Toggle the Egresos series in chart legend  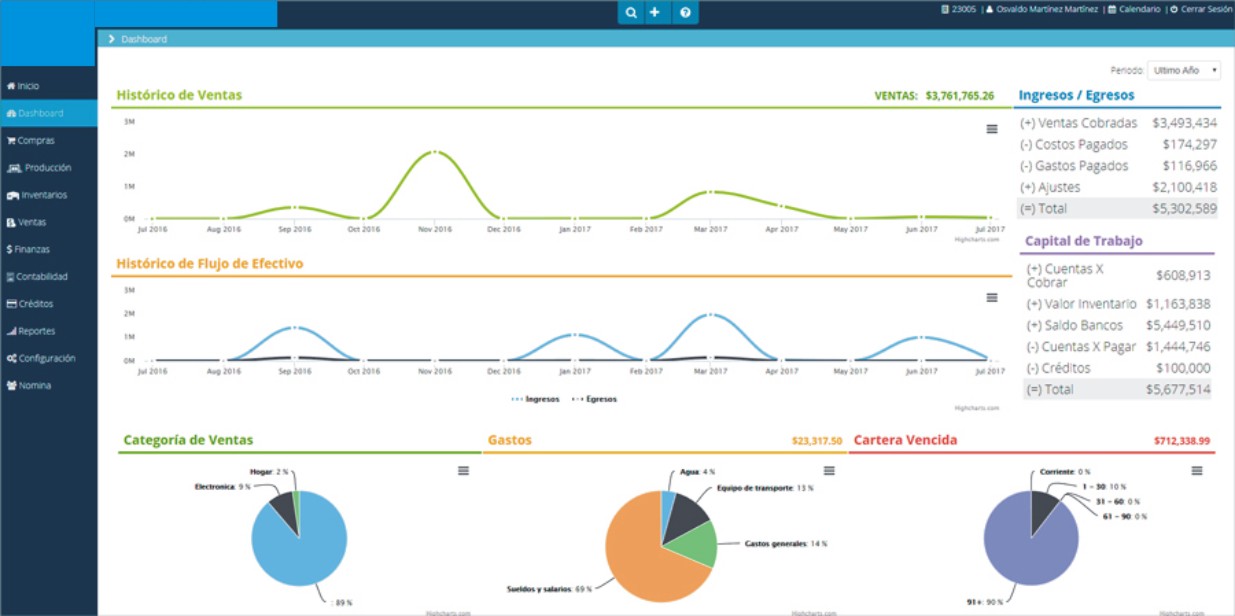coord(595,399)
